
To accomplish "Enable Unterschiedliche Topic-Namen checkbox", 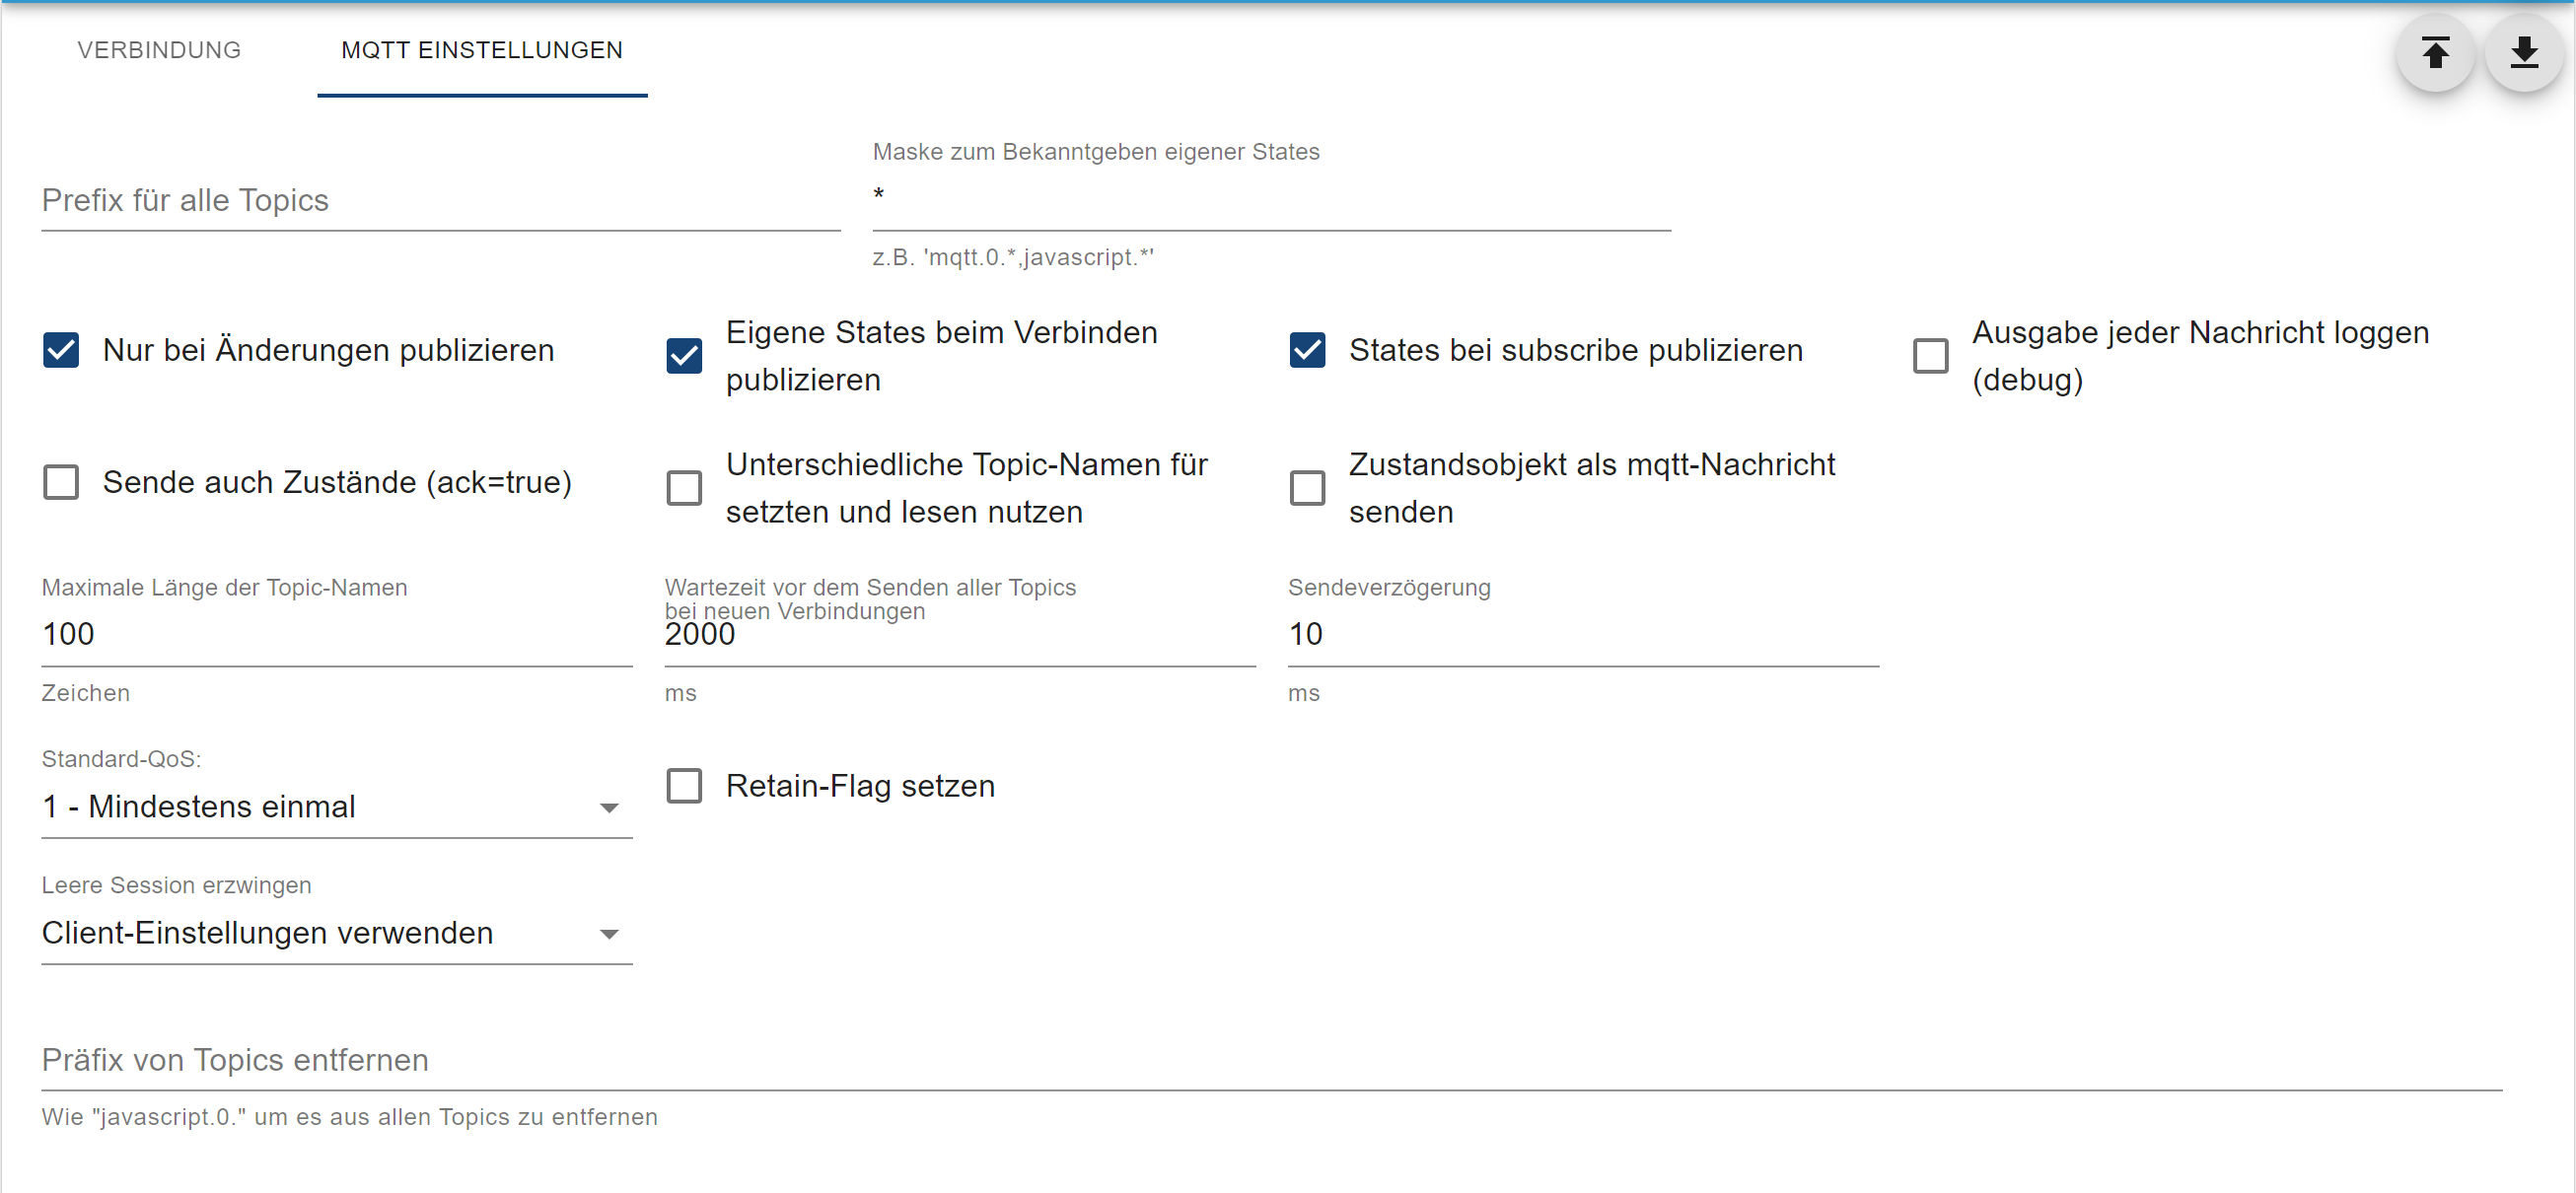I will pyautogui.click(x=684, y=488).
